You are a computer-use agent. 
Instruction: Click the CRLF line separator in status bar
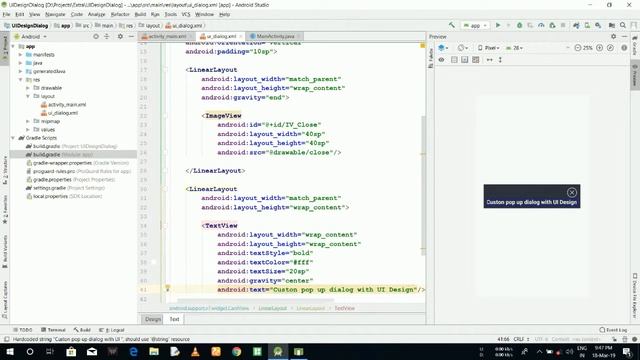click(x=521, y=339)
